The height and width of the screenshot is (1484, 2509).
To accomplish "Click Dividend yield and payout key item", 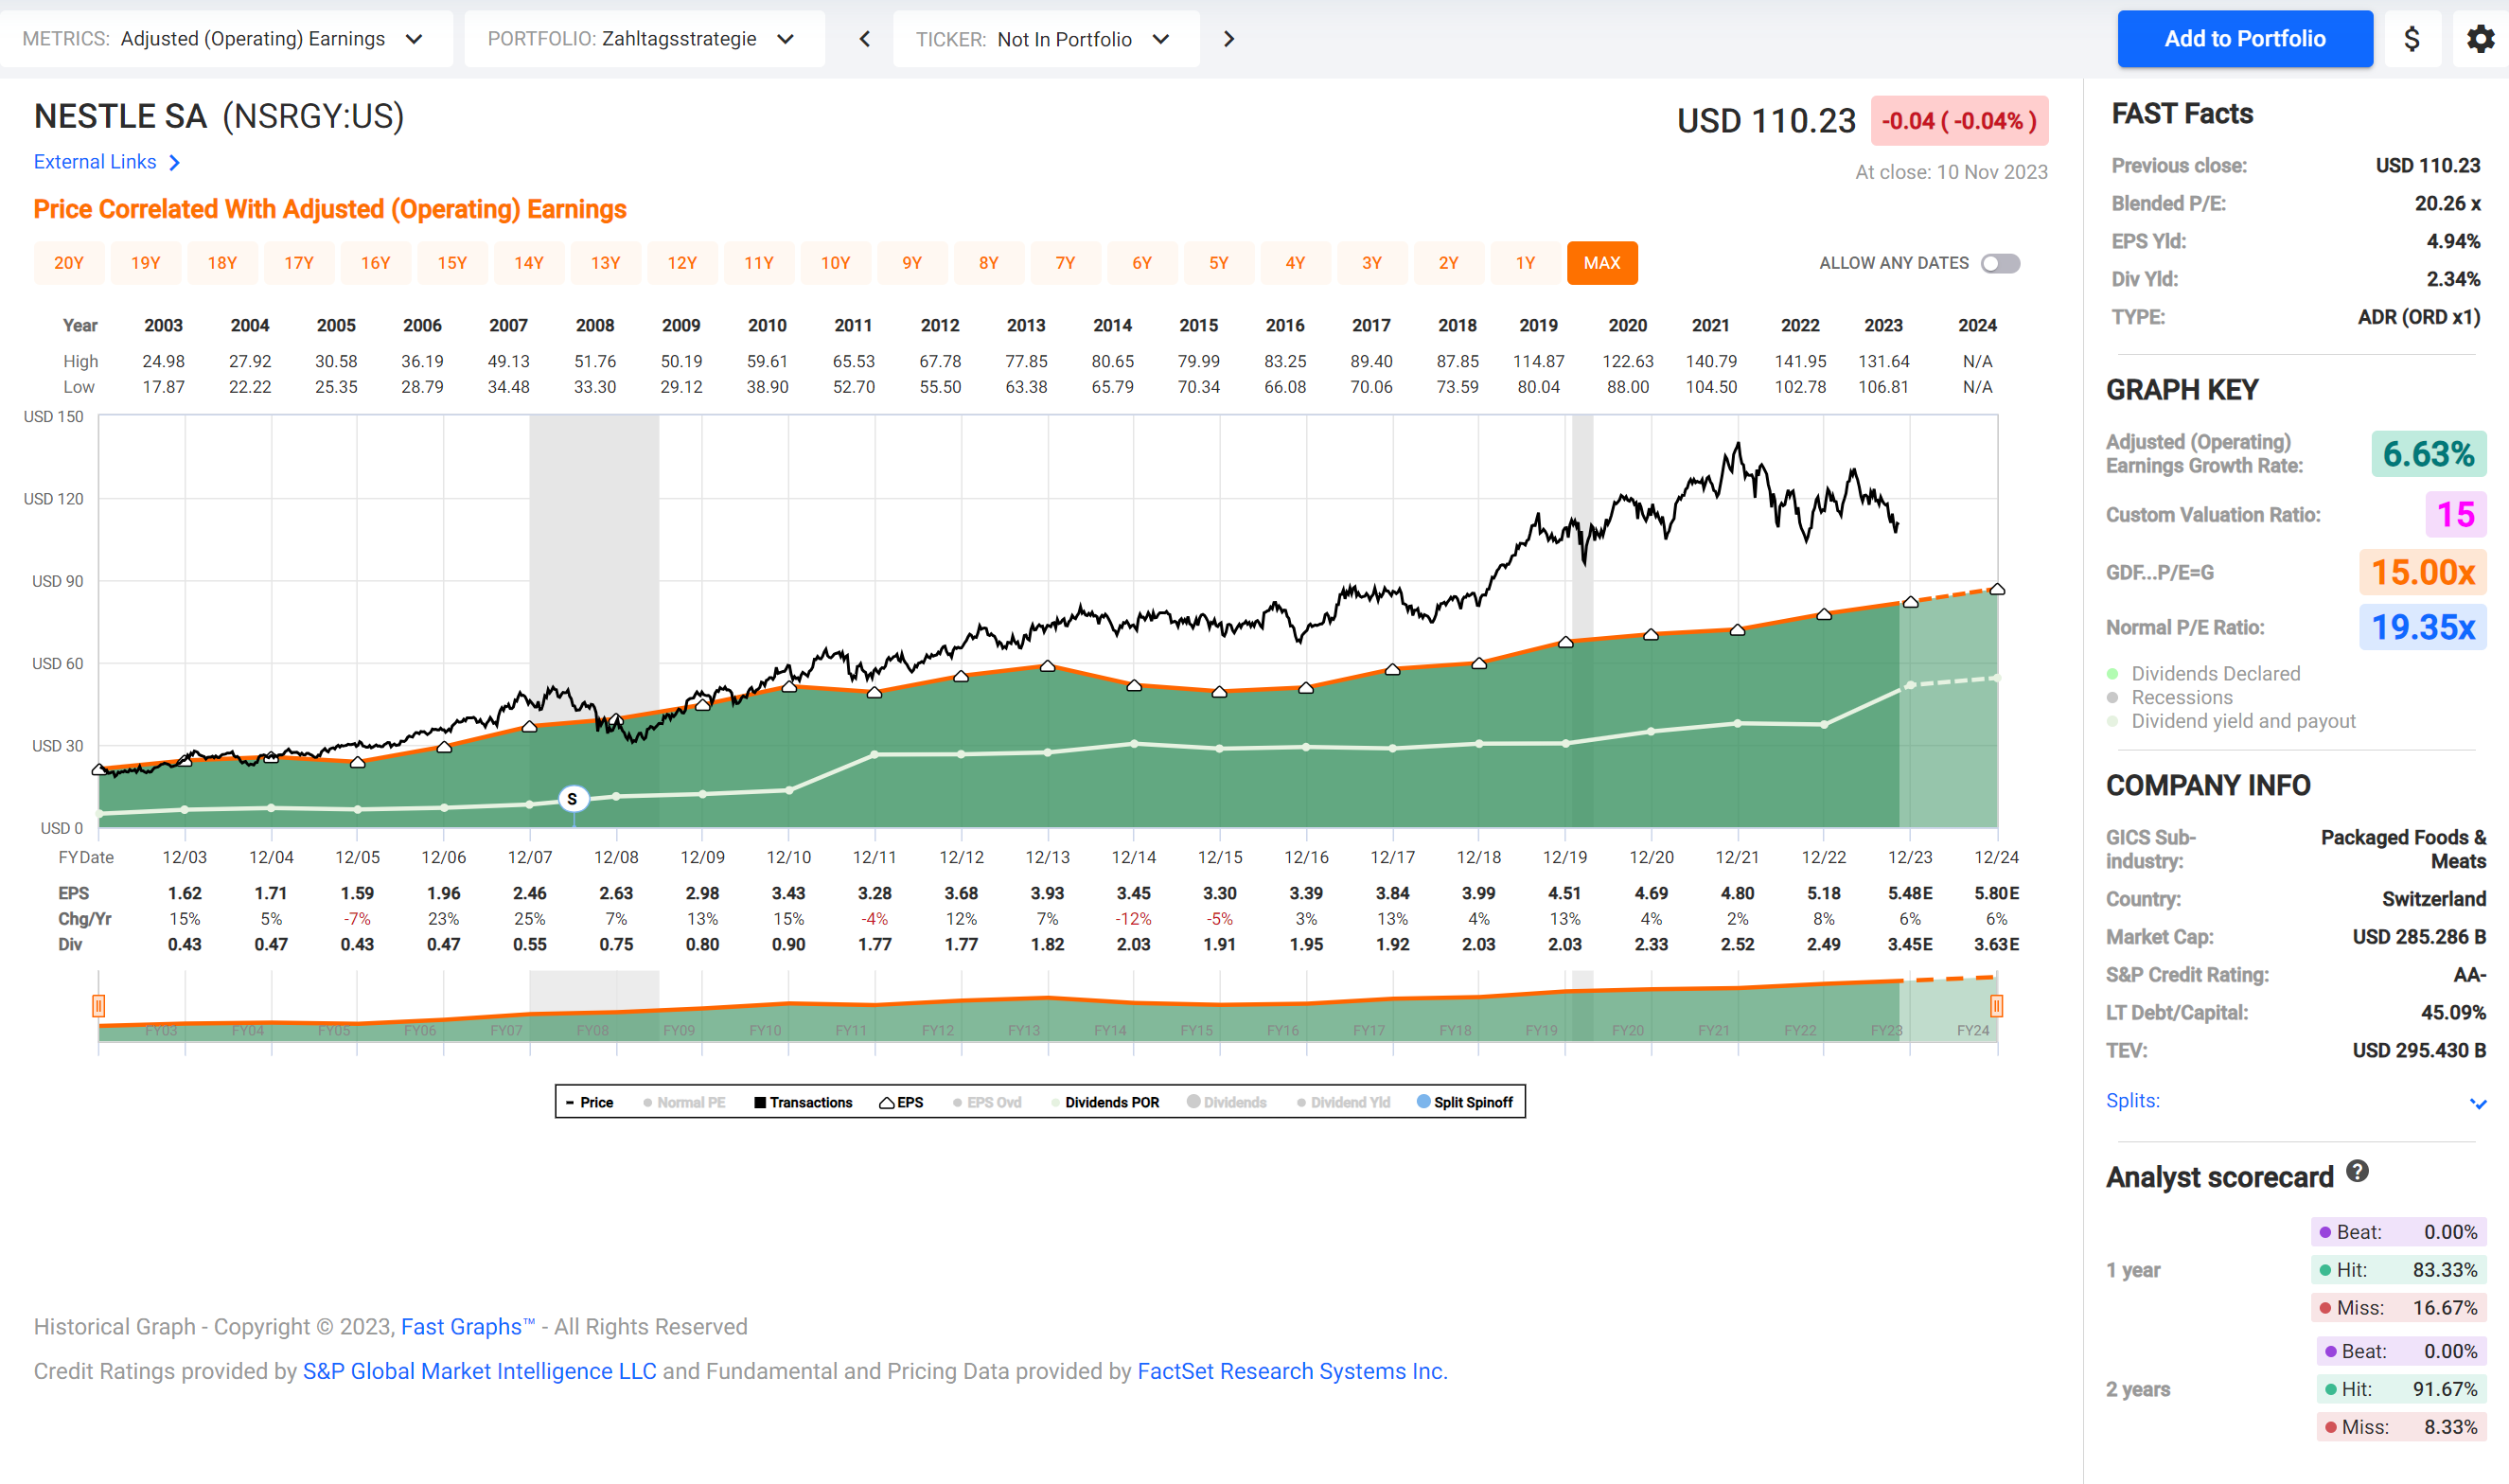I will click(x=2232, y=722).
